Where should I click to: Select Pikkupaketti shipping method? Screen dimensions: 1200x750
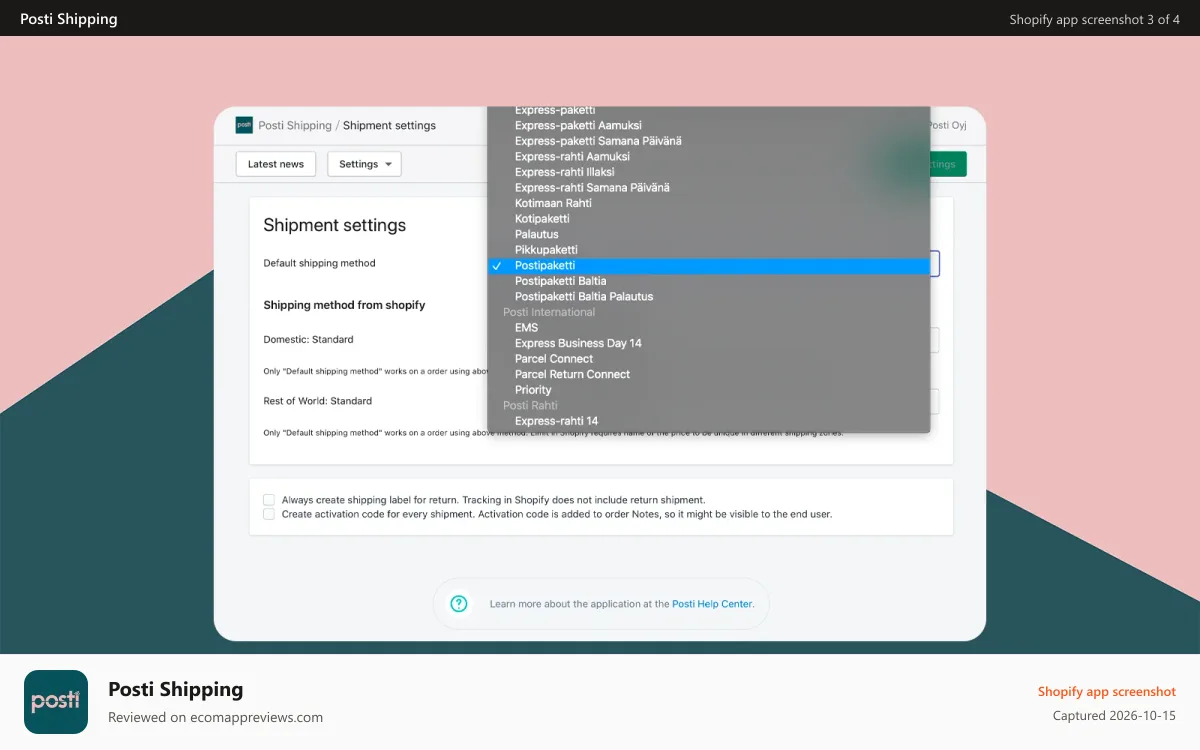[x=708, y=250]
